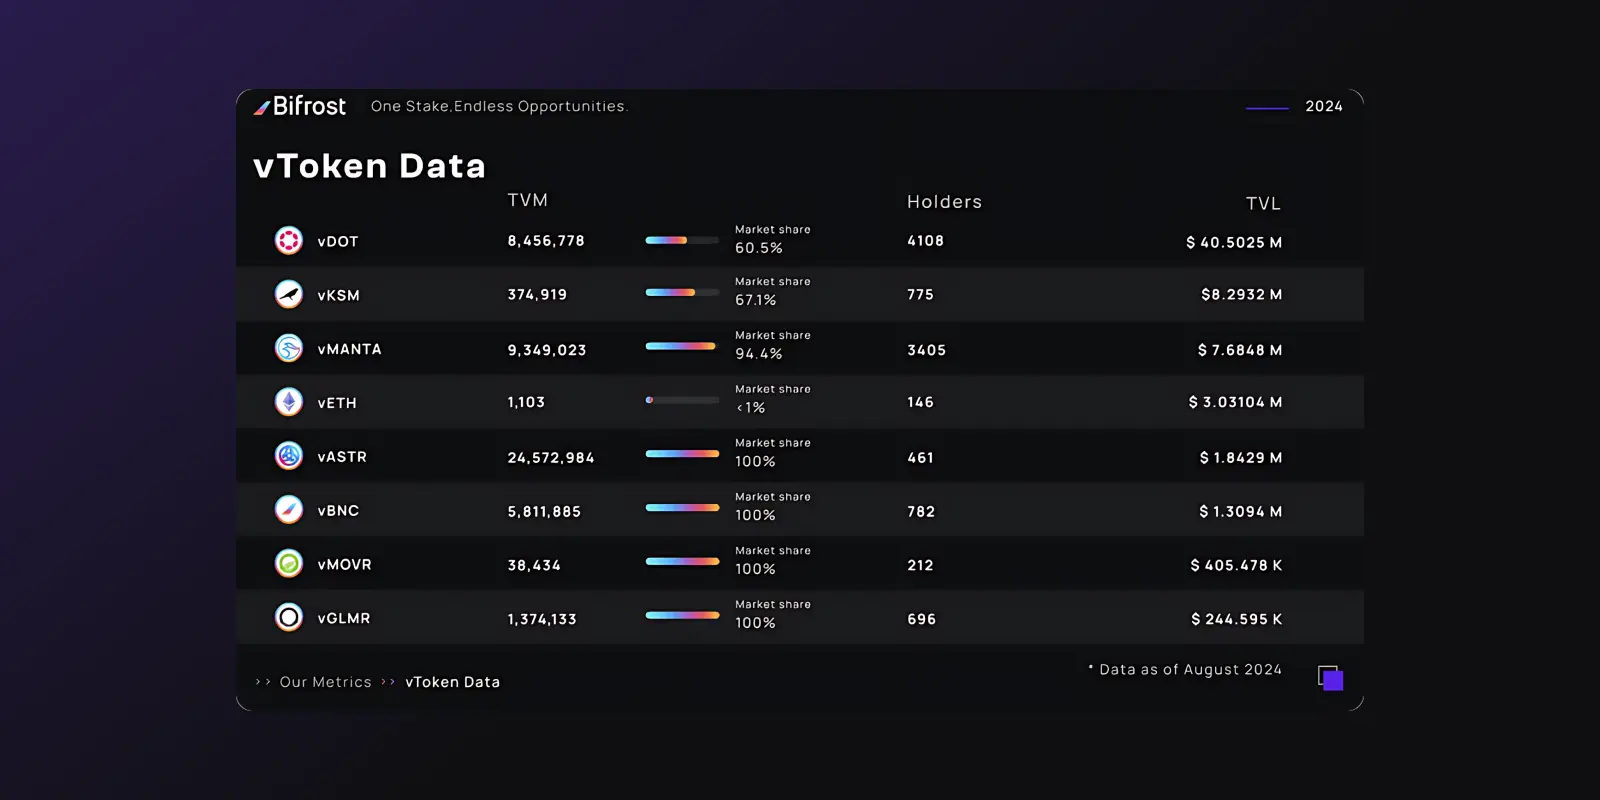Click the TVM column header

tap(527, 200)
